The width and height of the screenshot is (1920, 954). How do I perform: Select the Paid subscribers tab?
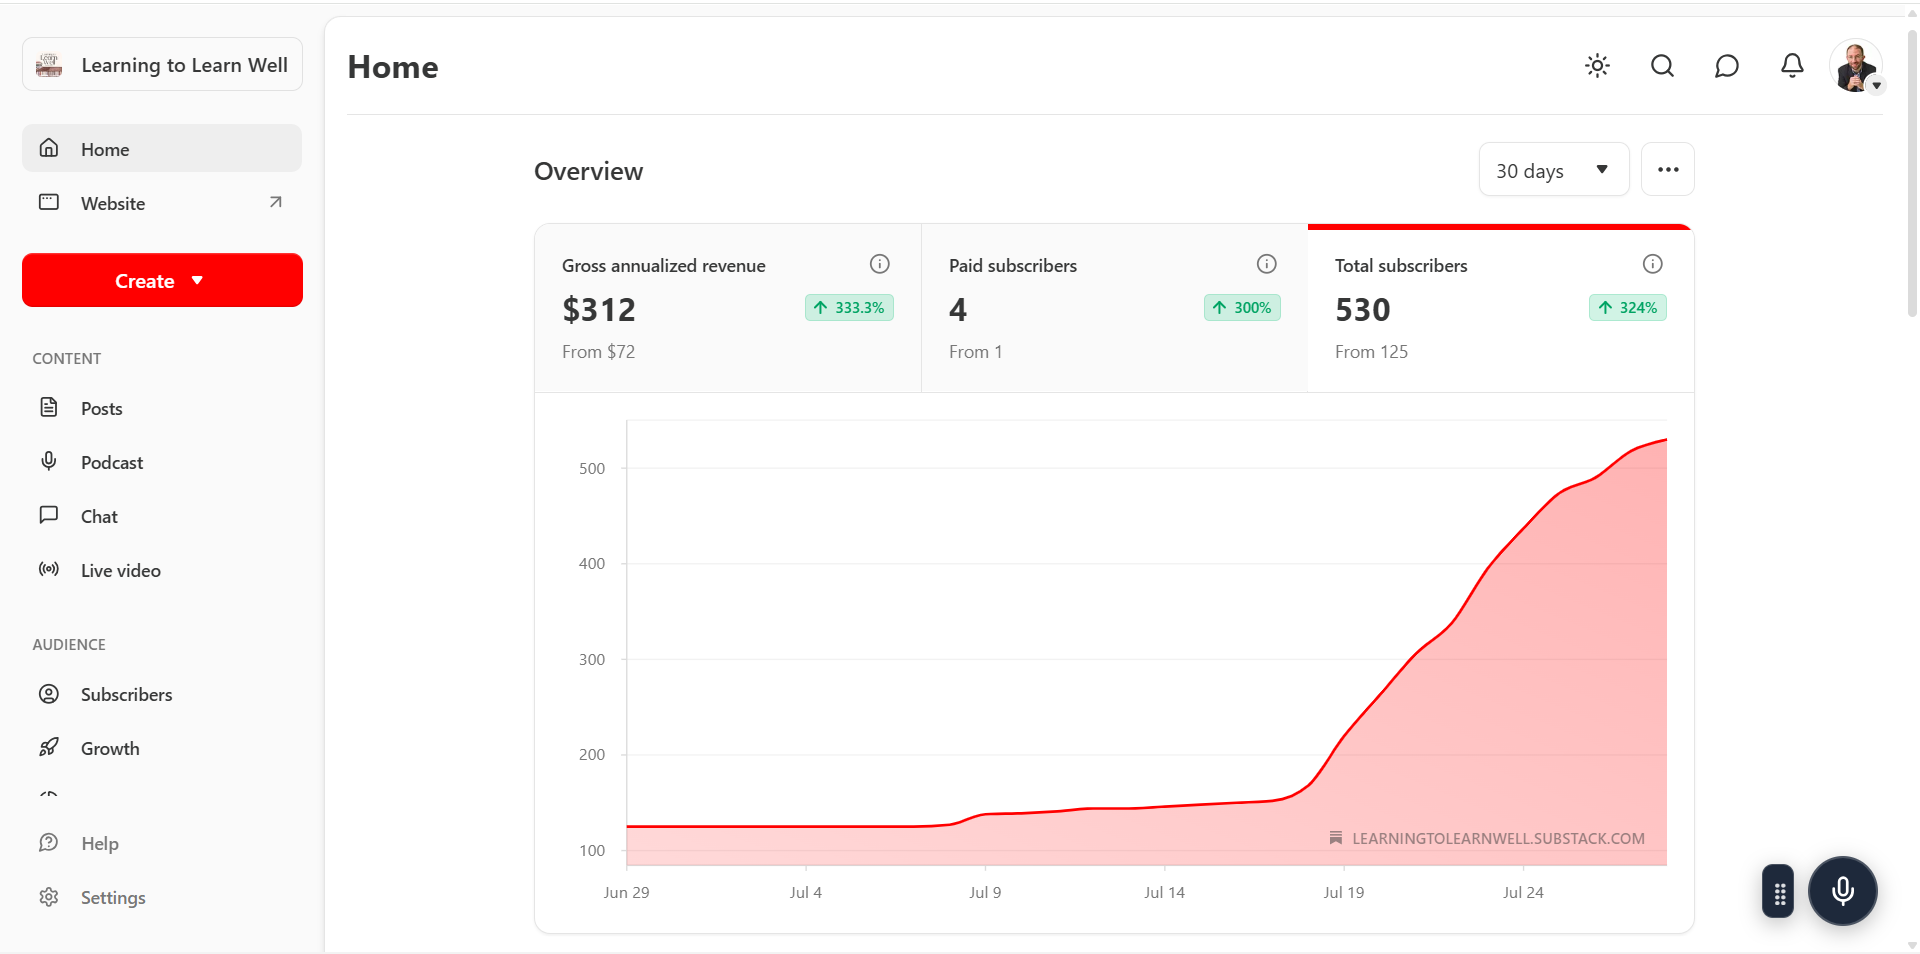point(1114,308)
